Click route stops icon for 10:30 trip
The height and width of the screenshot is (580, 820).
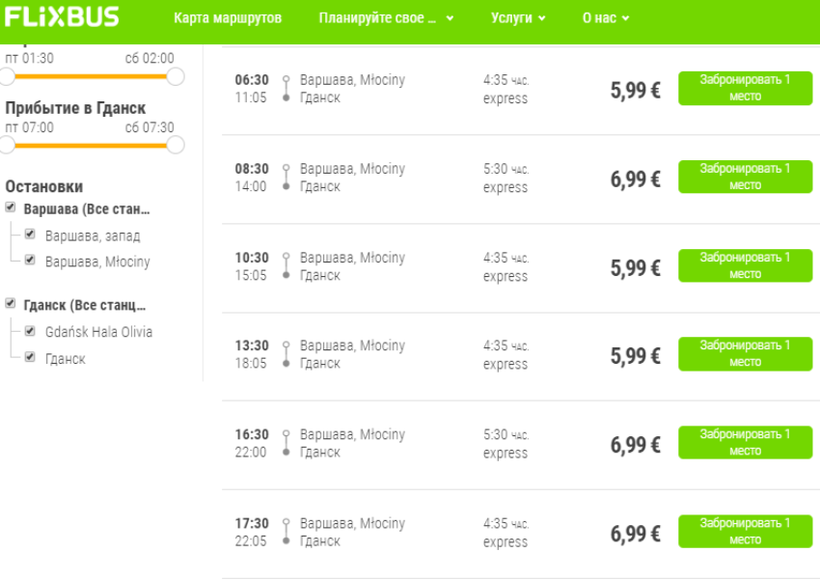(x=286, y=266)
